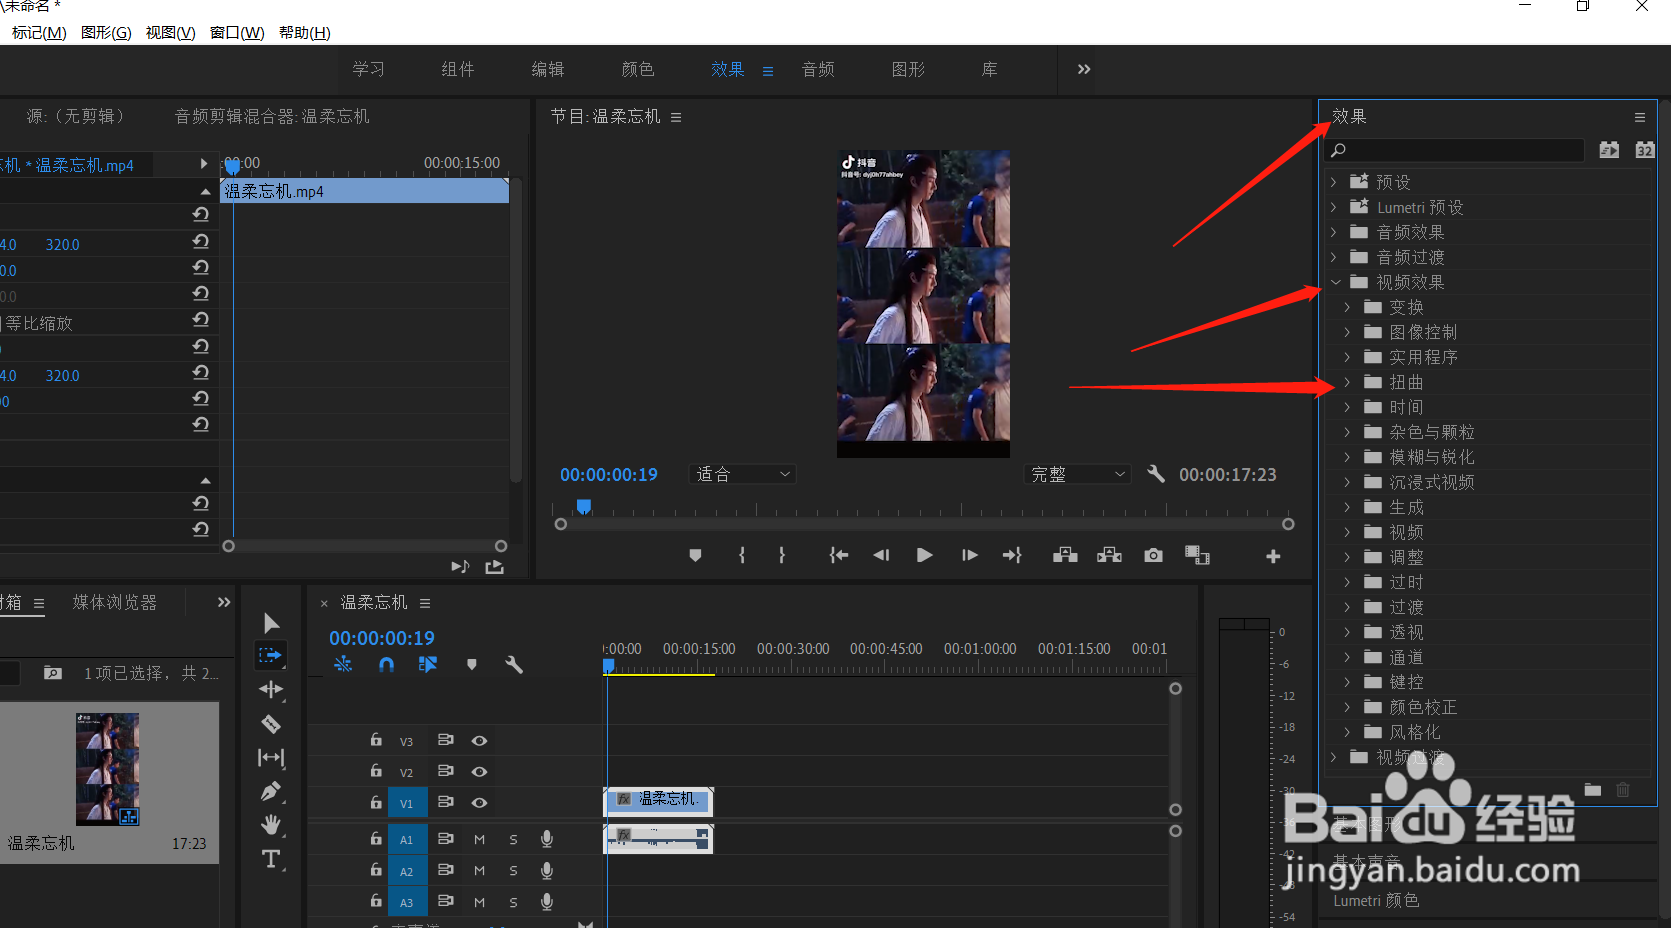Viewport: 1671px width, 928px height.
Task: Open the 媒体浏览器 panel tab
Action: 115,602
